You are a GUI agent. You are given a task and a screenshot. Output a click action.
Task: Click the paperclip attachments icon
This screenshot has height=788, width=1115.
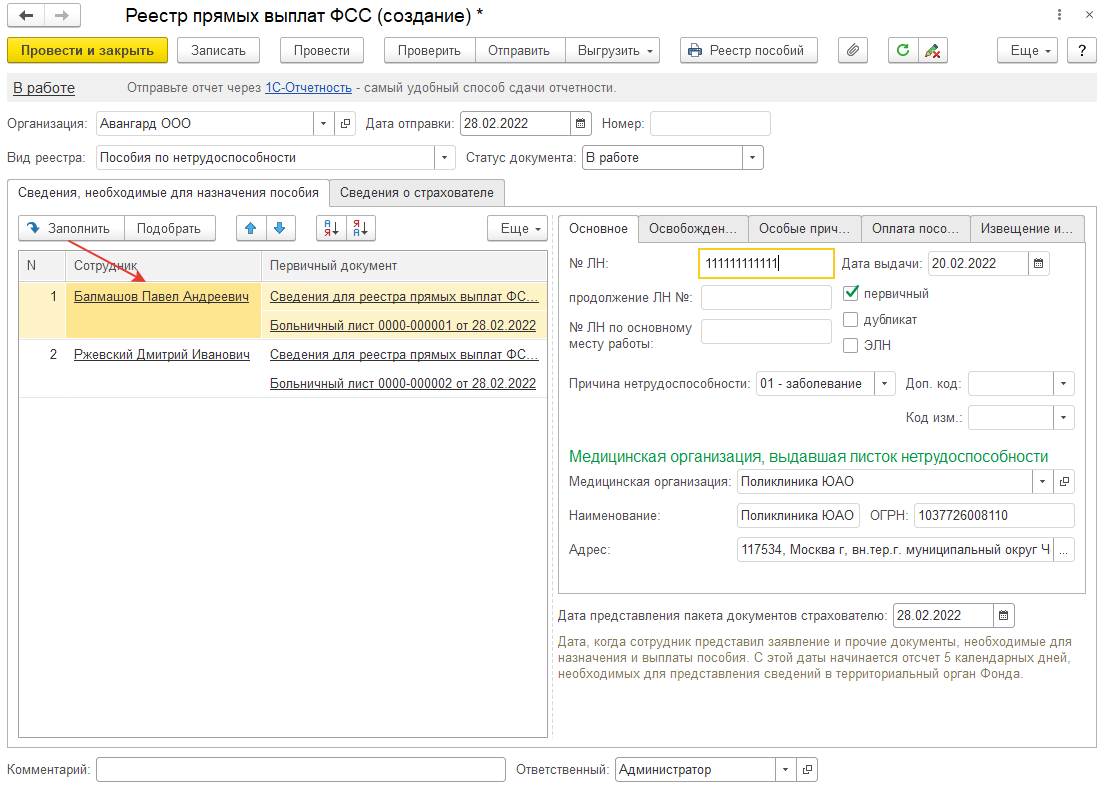click(852, 51)
